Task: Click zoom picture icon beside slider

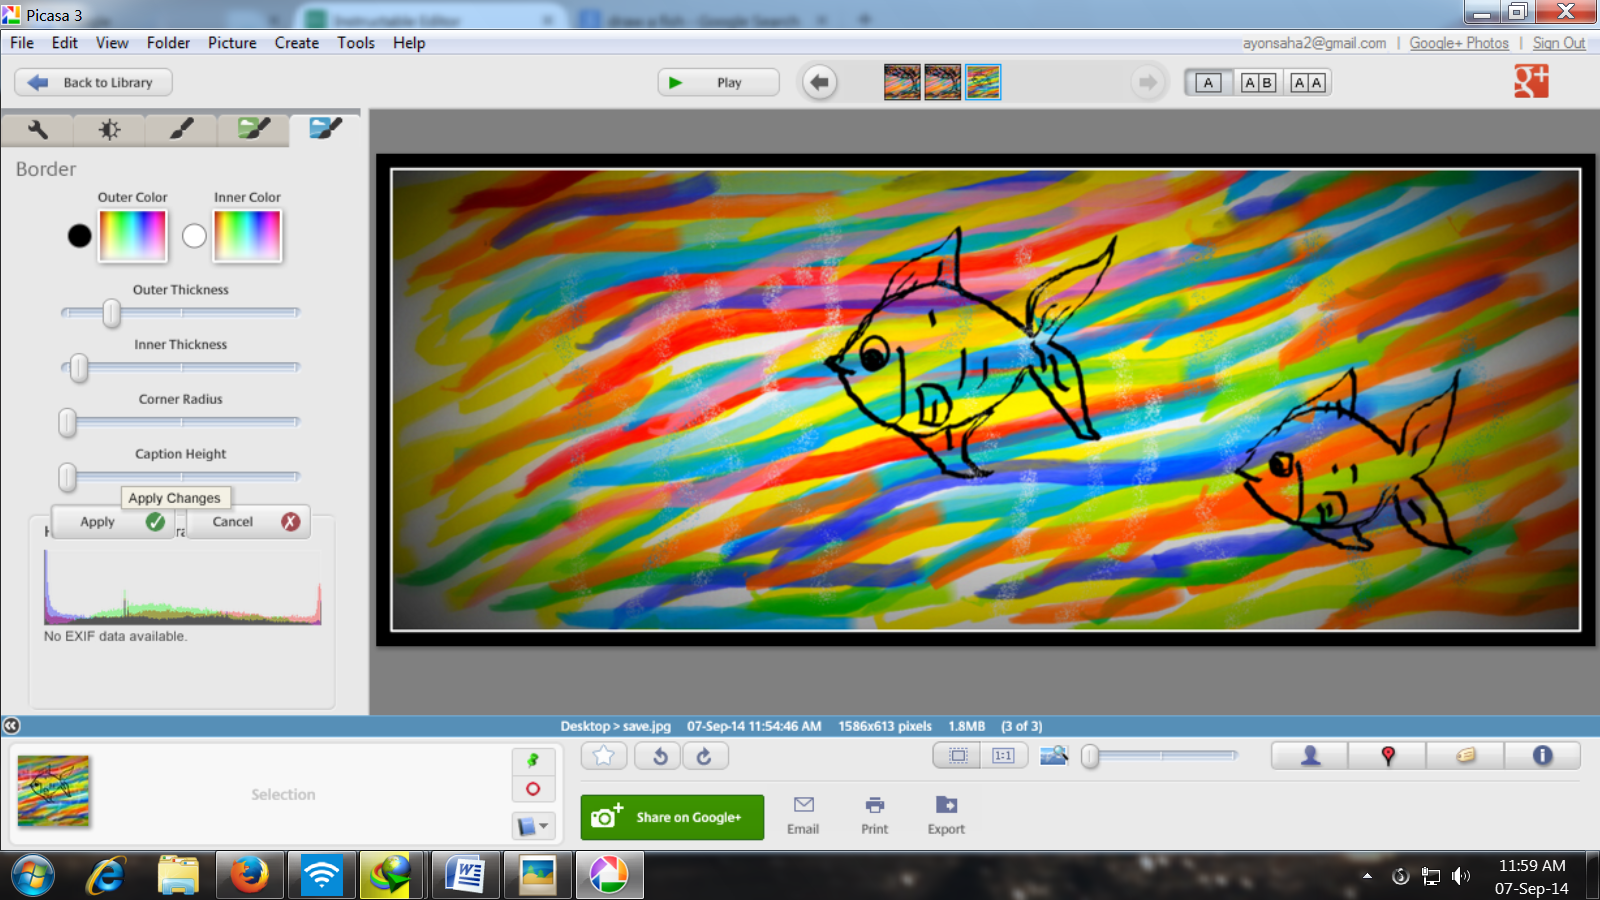Action: pyautogui.click(x=1054, y=755)
